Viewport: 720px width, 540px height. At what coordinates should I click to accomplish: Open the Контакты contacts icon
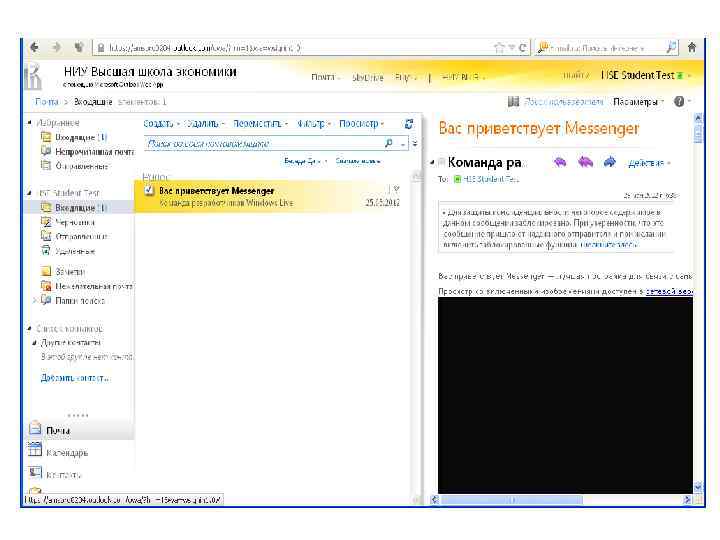(x=35, y=472)
